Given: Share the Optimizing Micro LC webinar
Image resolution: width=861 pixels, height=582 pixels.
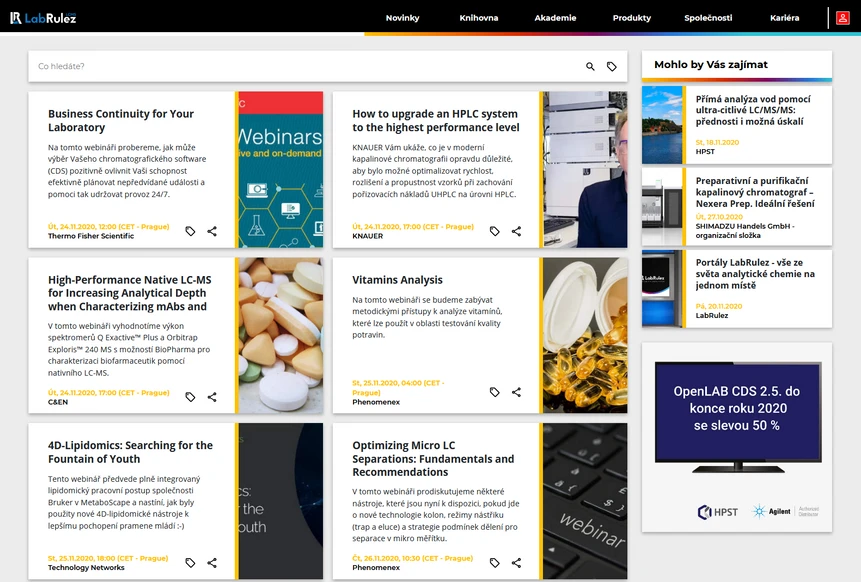Looking at the screenshot, I should click(x=516, y=563).
